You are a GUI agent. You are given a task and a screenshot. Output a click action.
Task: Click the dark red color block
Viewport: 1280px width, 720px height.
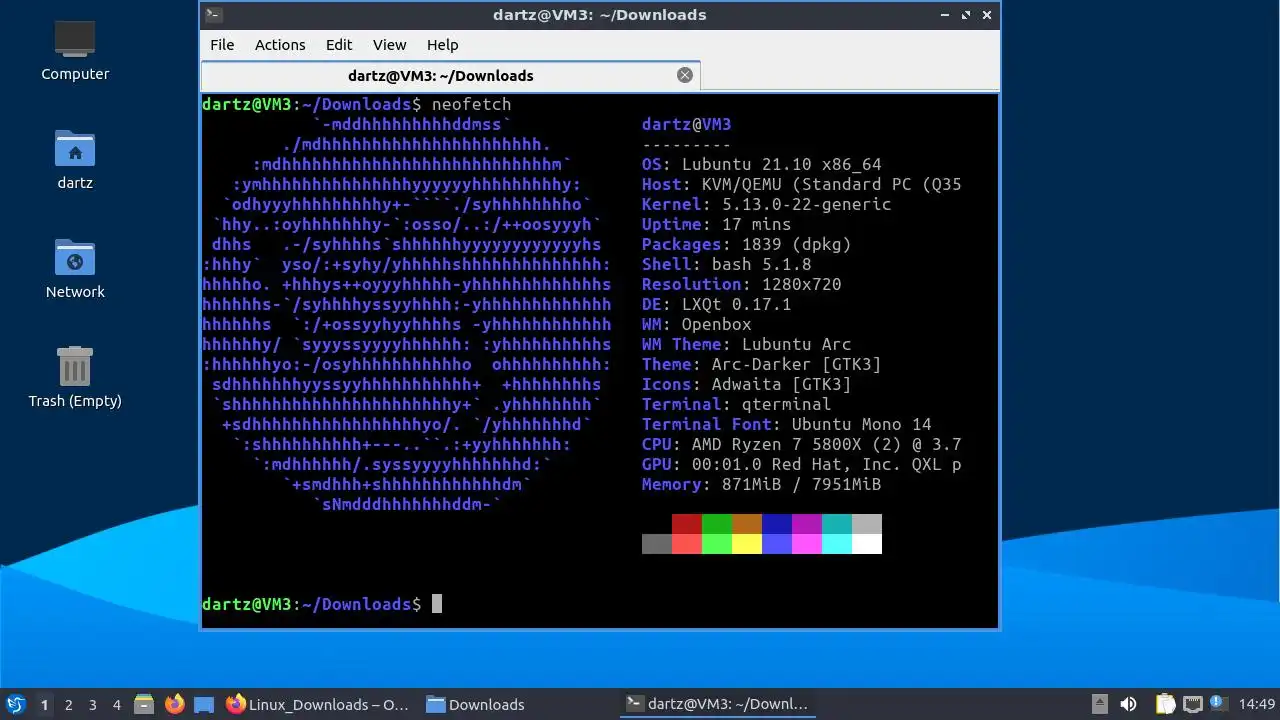687,524
